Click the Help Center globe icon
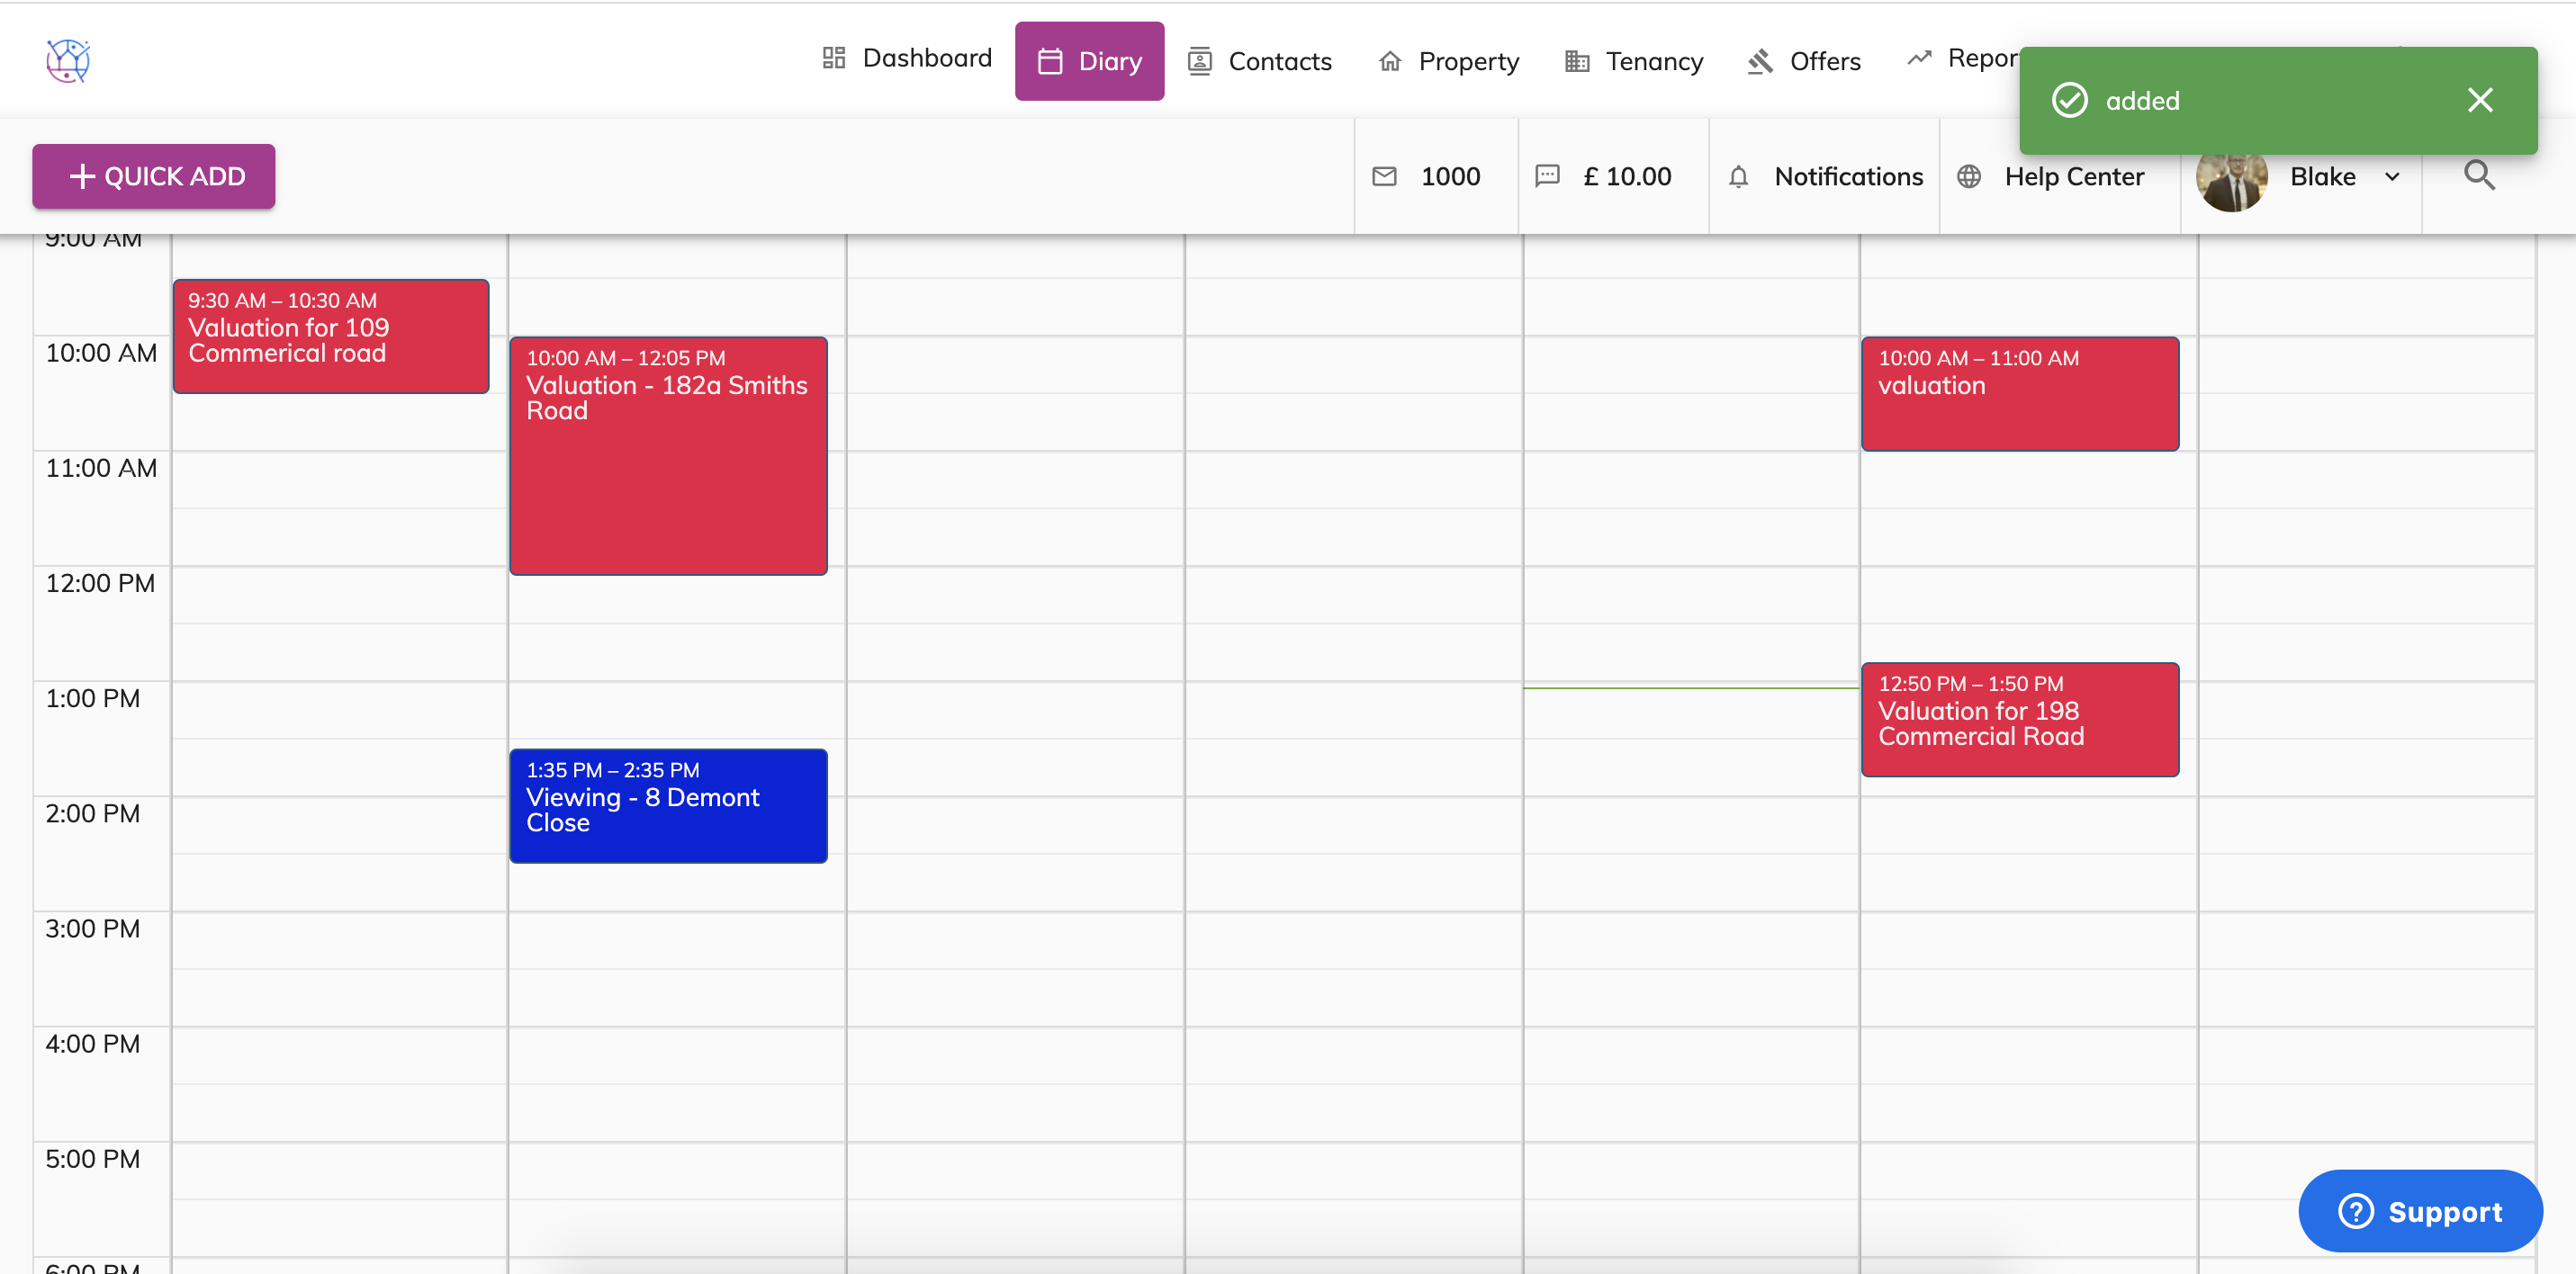2576x1274 pixels. 1968,177
